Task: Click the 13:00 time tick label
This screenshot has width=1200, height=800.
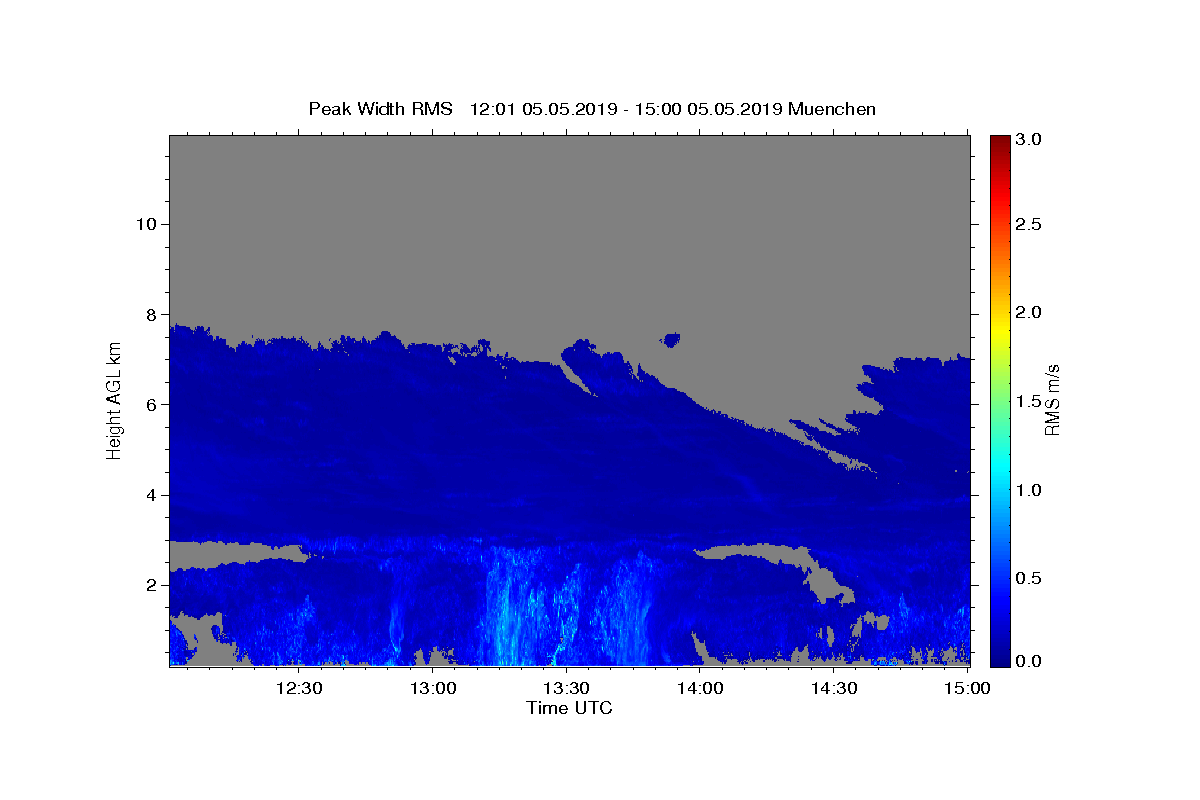Action: coord(433,688)
